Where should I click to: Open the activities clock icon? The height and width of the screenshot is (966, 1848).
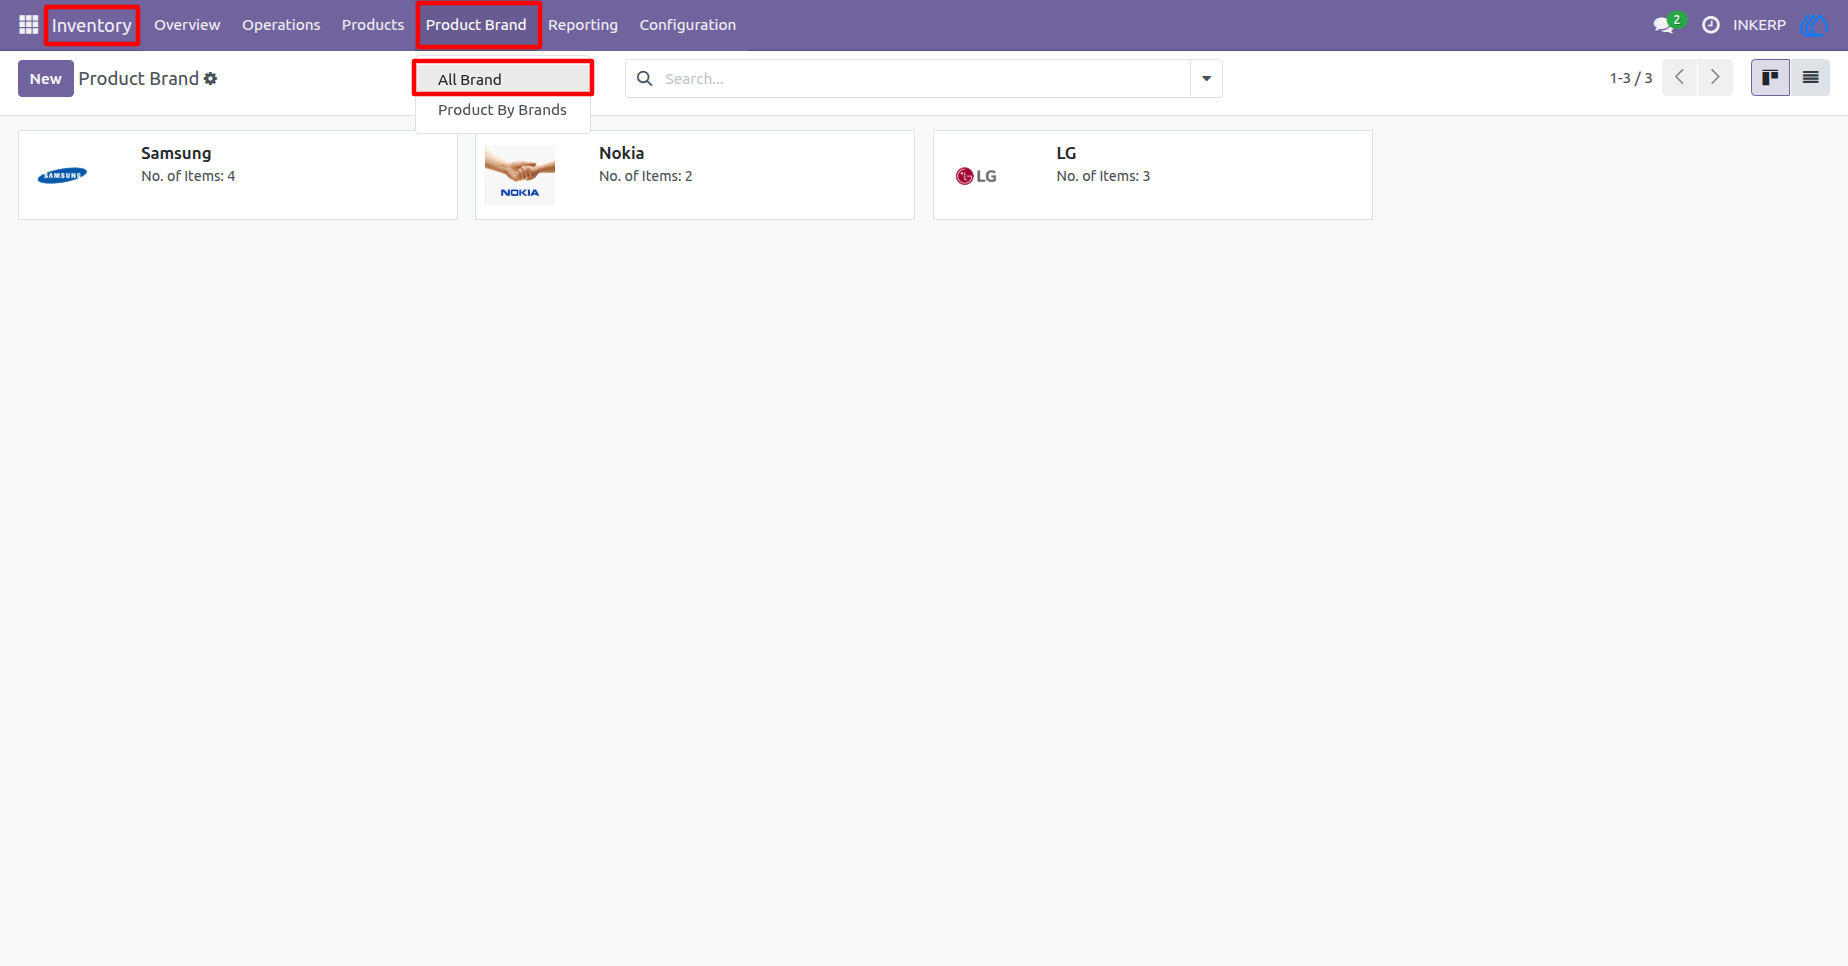(1711, 25)
